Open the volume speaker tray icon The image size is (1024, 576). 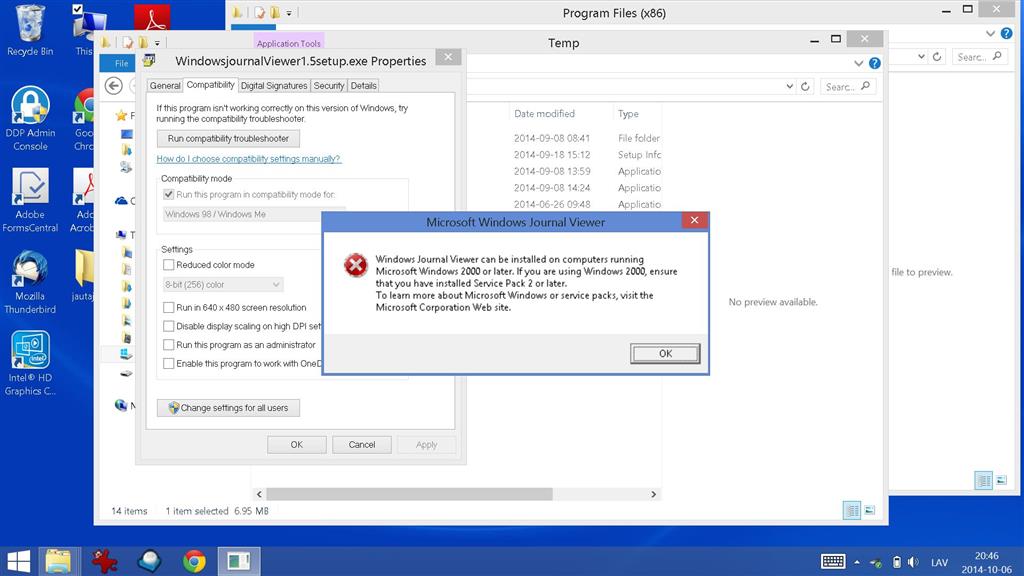tap(913, 562)
